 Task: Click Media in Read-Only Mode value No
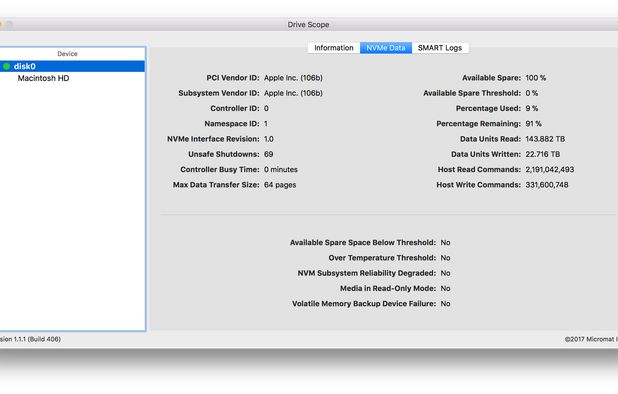[x=445, y=288]
